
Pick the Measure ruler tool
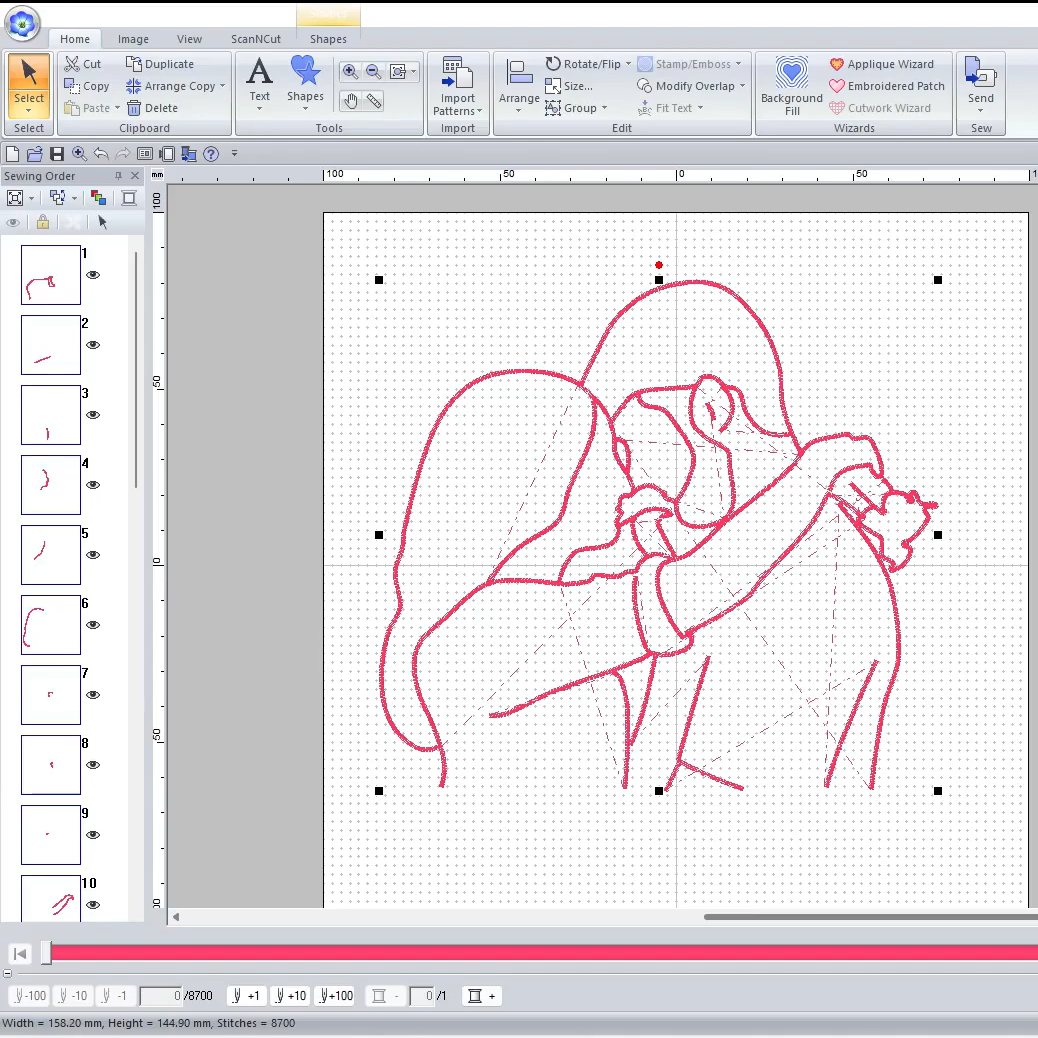(374, 100)
